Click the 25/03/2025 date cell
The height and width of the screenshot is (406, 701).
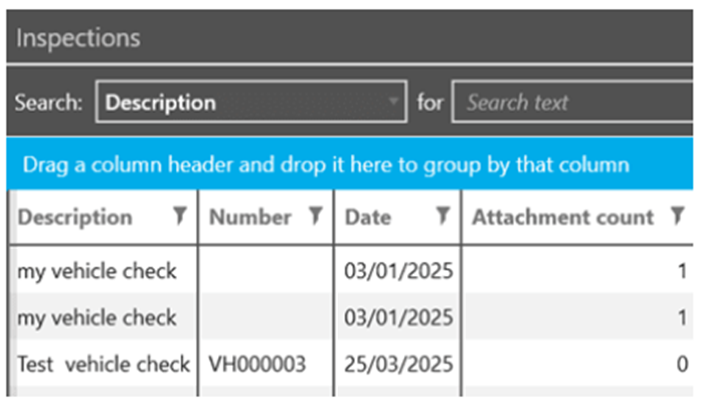pos(397,365)
